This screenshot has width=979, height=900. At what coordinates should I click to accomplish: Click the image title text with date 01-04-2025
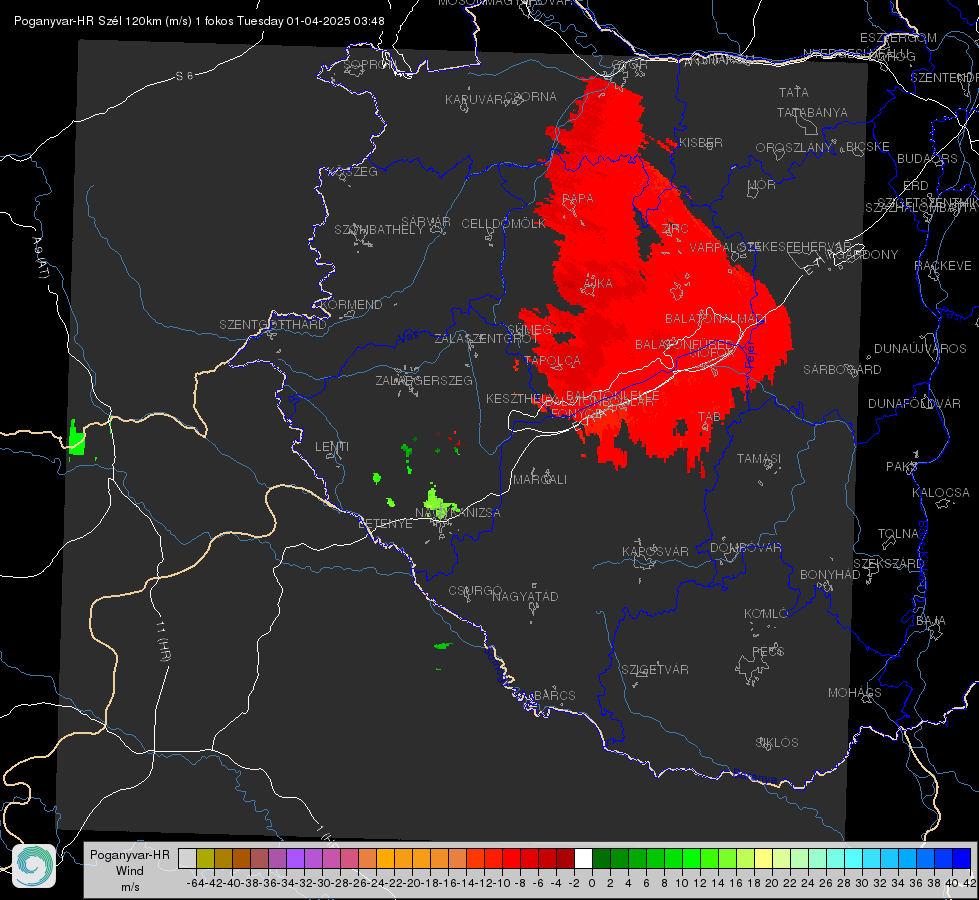pyautogui.click(x=199, y=21)
